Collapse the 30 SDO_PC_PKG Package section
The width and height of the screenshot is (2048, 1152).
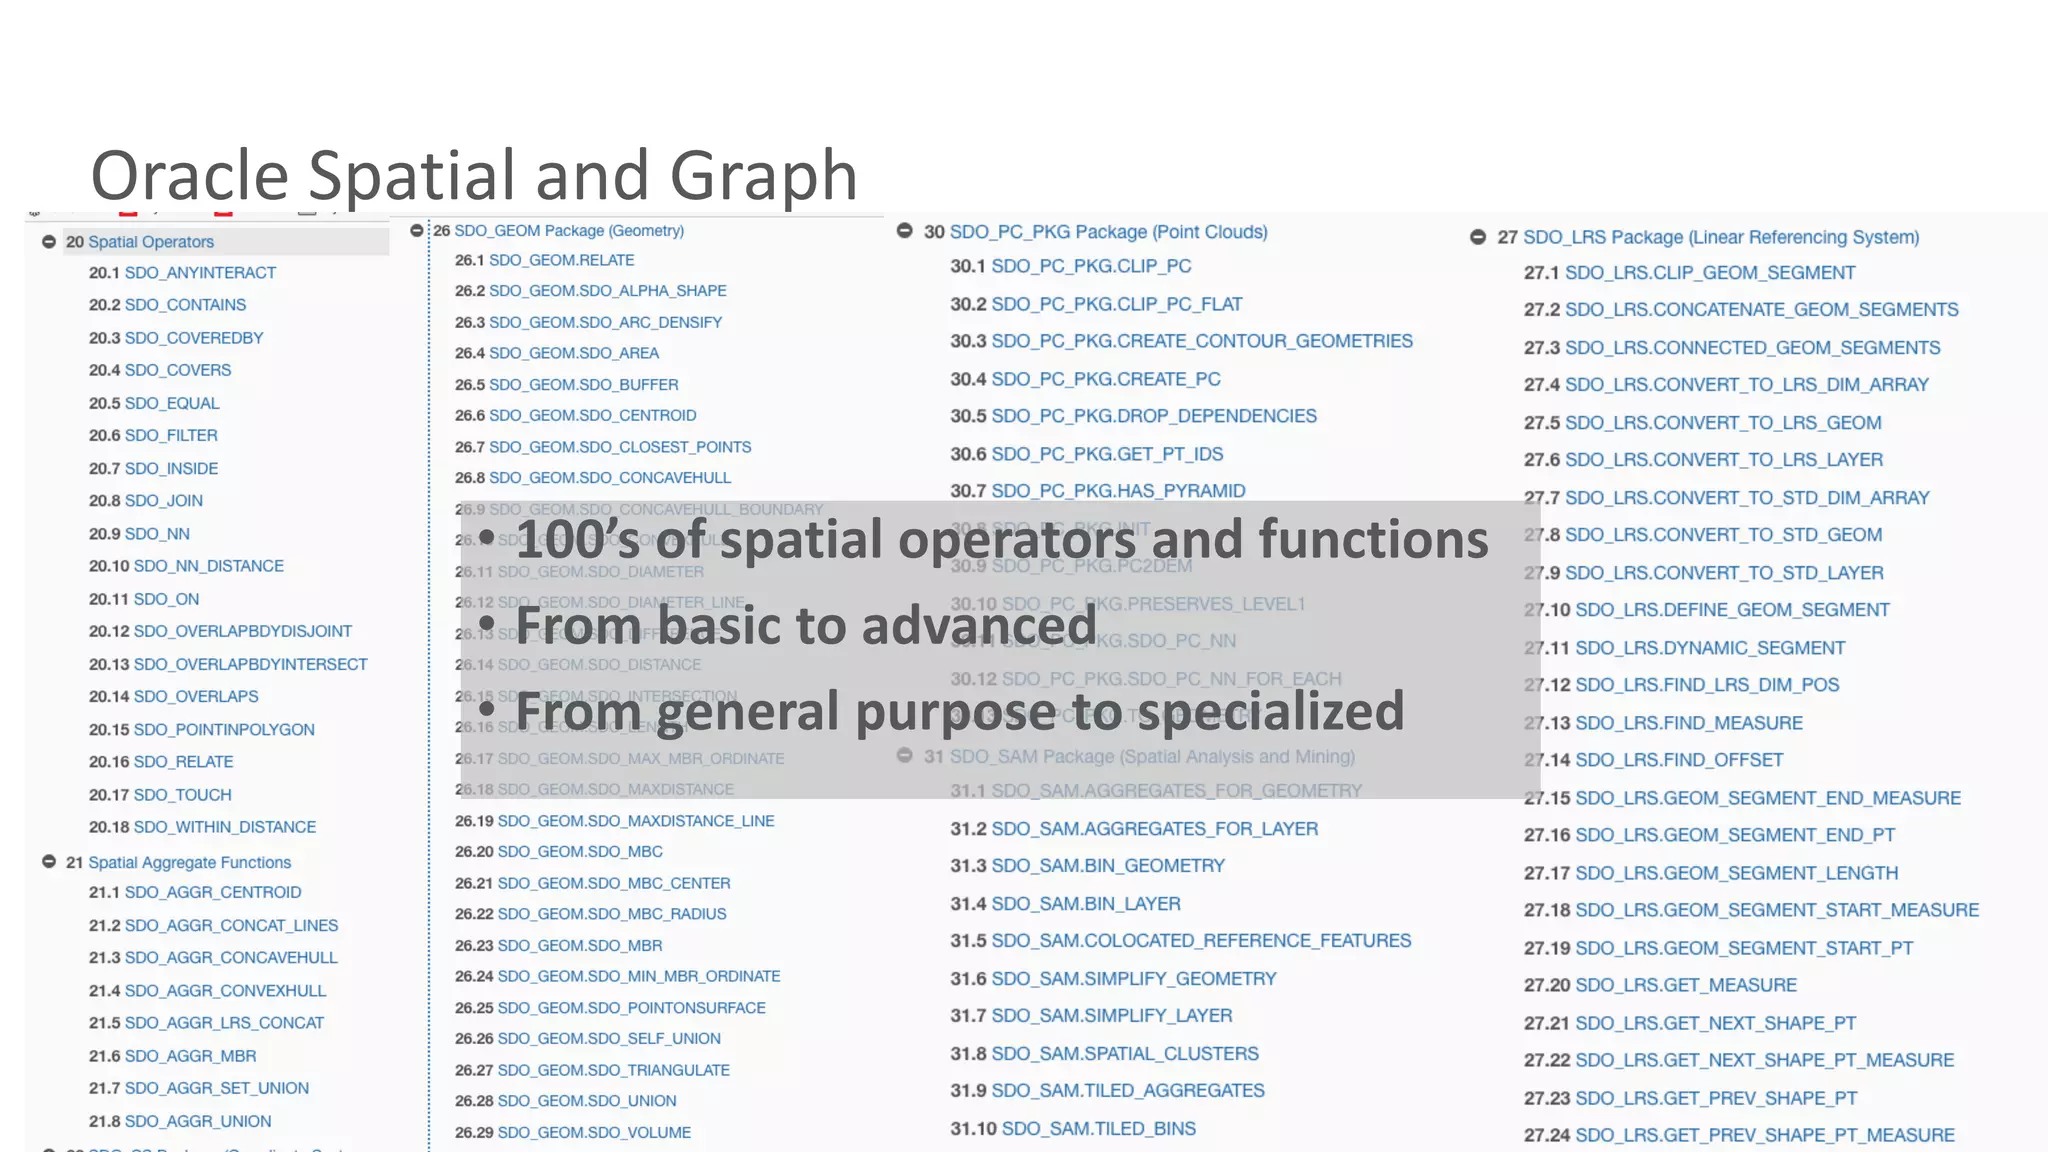(x=905, y=231)
